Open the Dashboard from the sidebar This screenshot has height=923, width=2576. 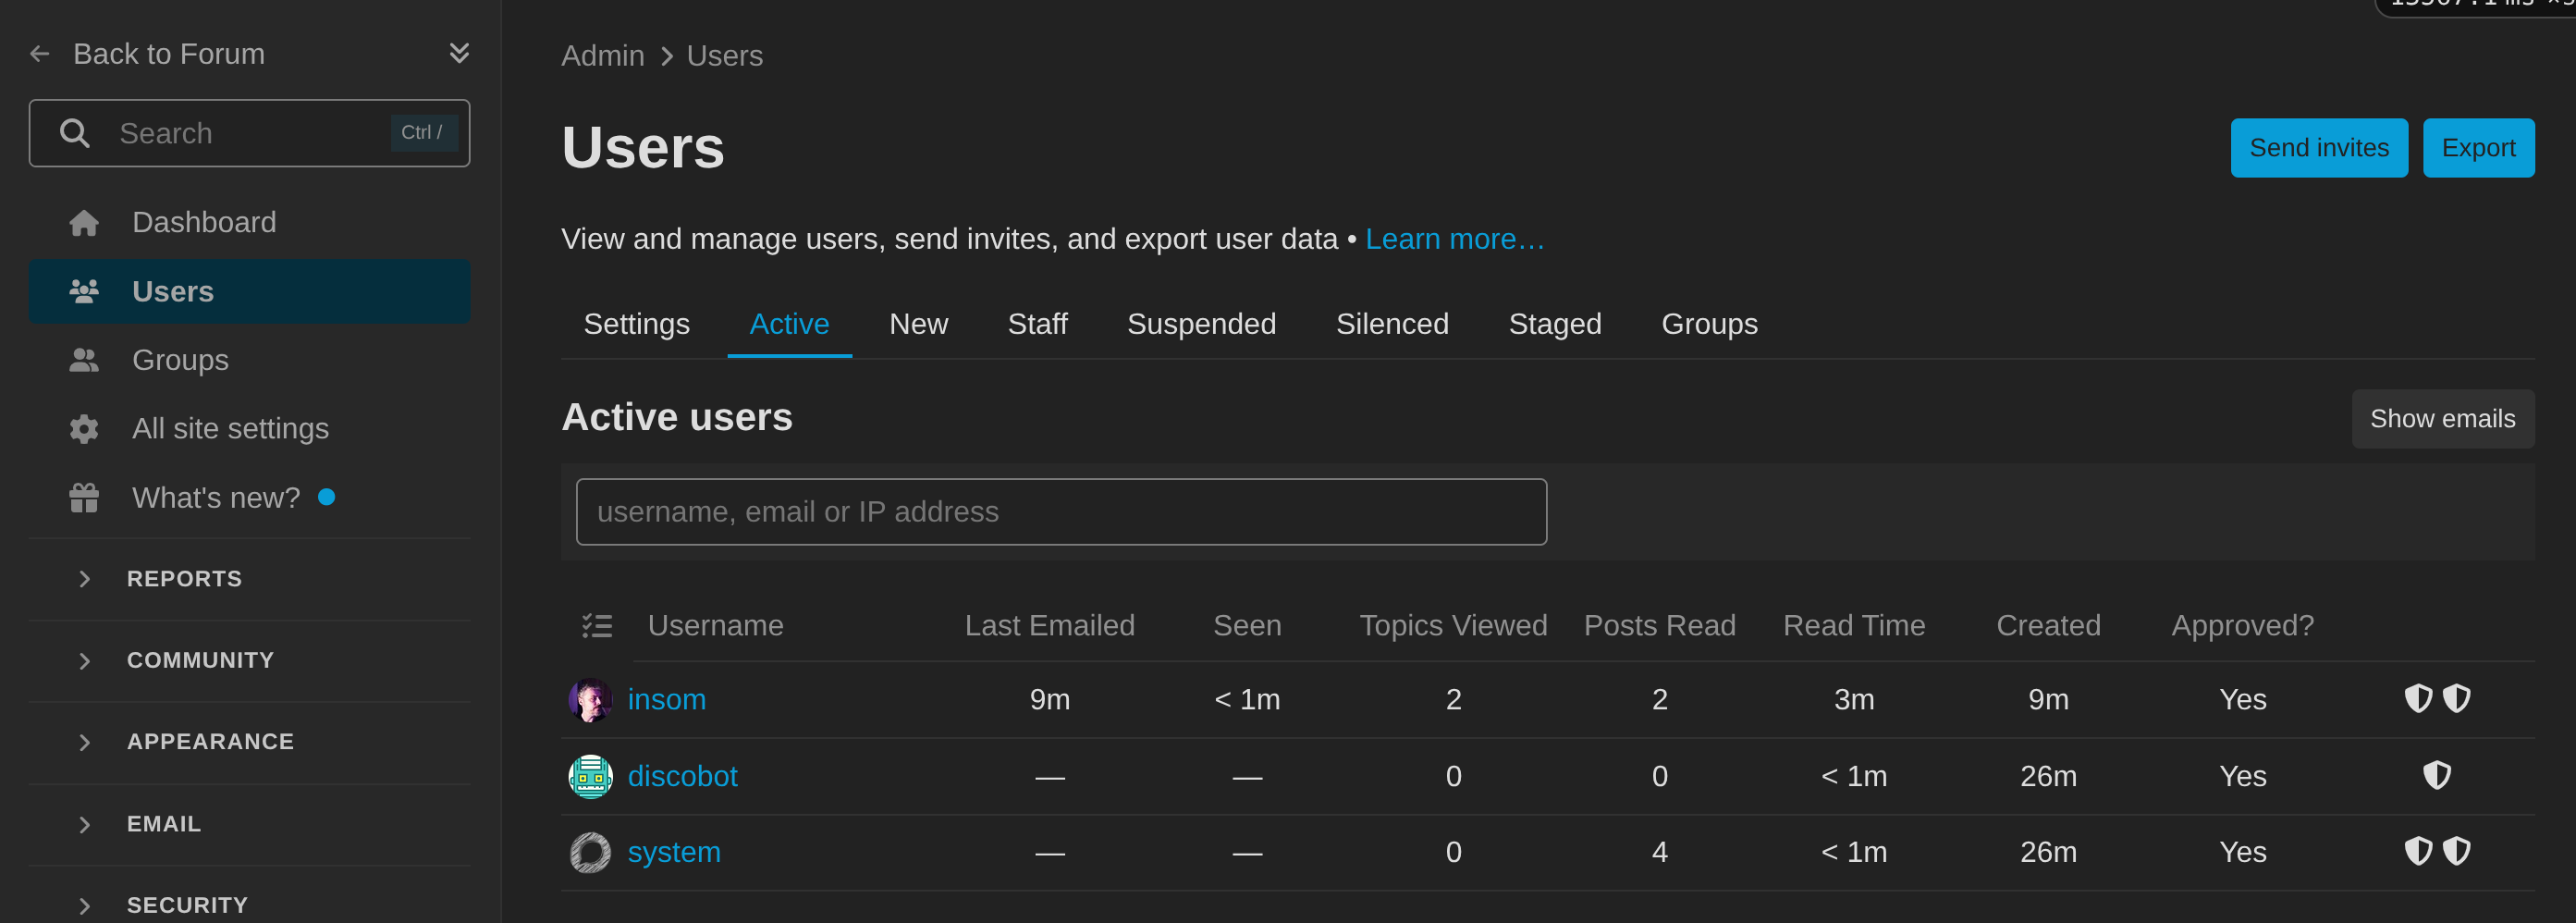point(204,221)
